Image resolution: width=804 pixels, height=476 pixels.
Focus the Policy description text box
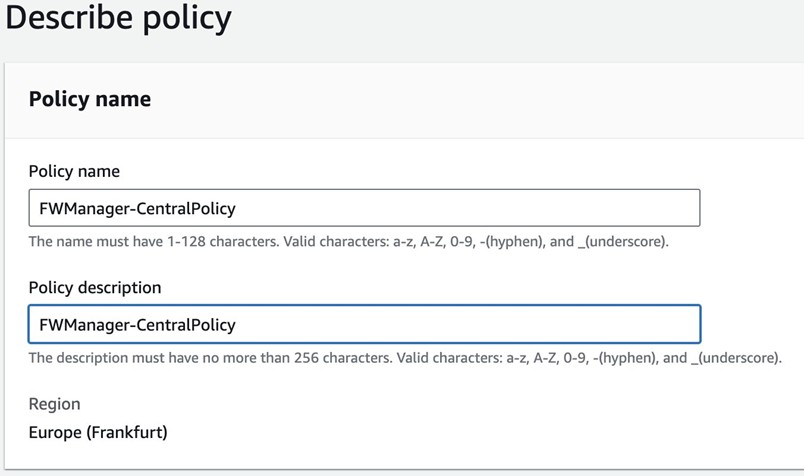(364, 324)
